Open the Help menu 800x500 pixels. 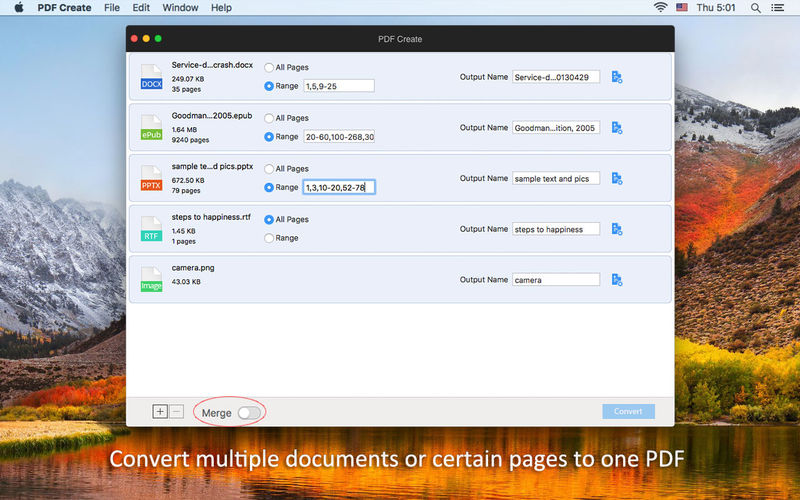[x=221, y=8]
